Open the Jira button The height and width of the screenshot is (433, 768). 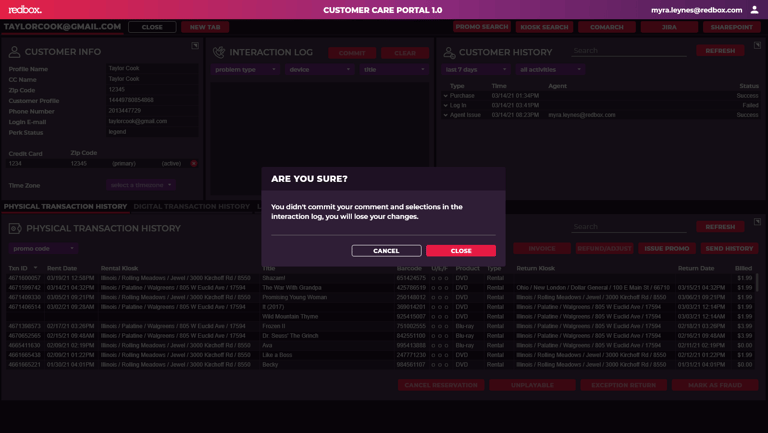point(669,27)
